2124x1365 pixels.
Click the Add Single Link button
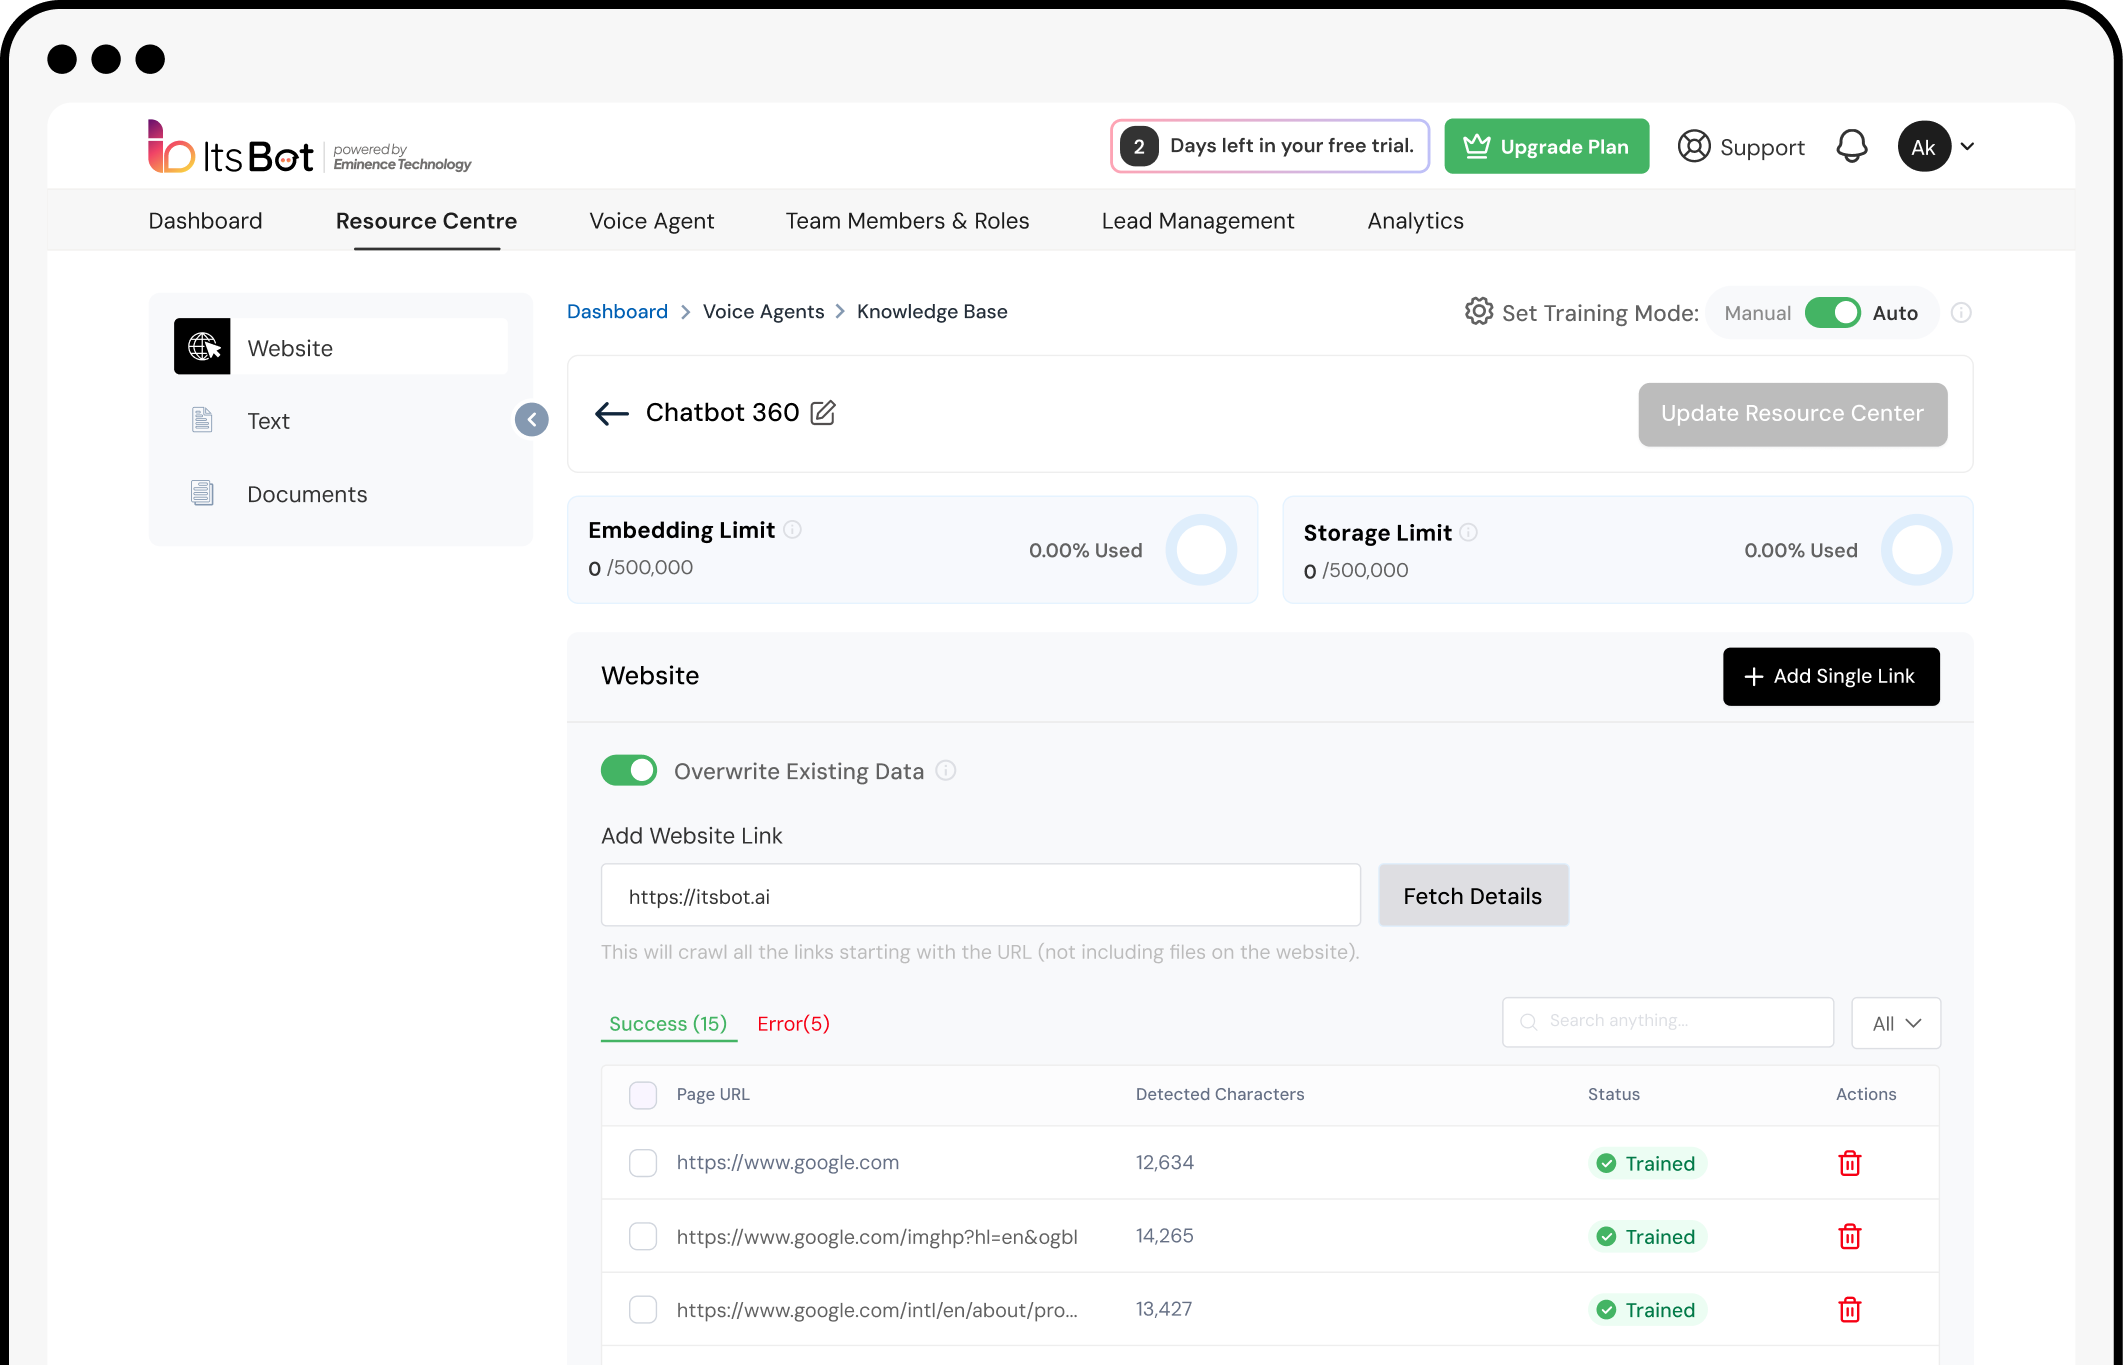tap(1830, 677)
